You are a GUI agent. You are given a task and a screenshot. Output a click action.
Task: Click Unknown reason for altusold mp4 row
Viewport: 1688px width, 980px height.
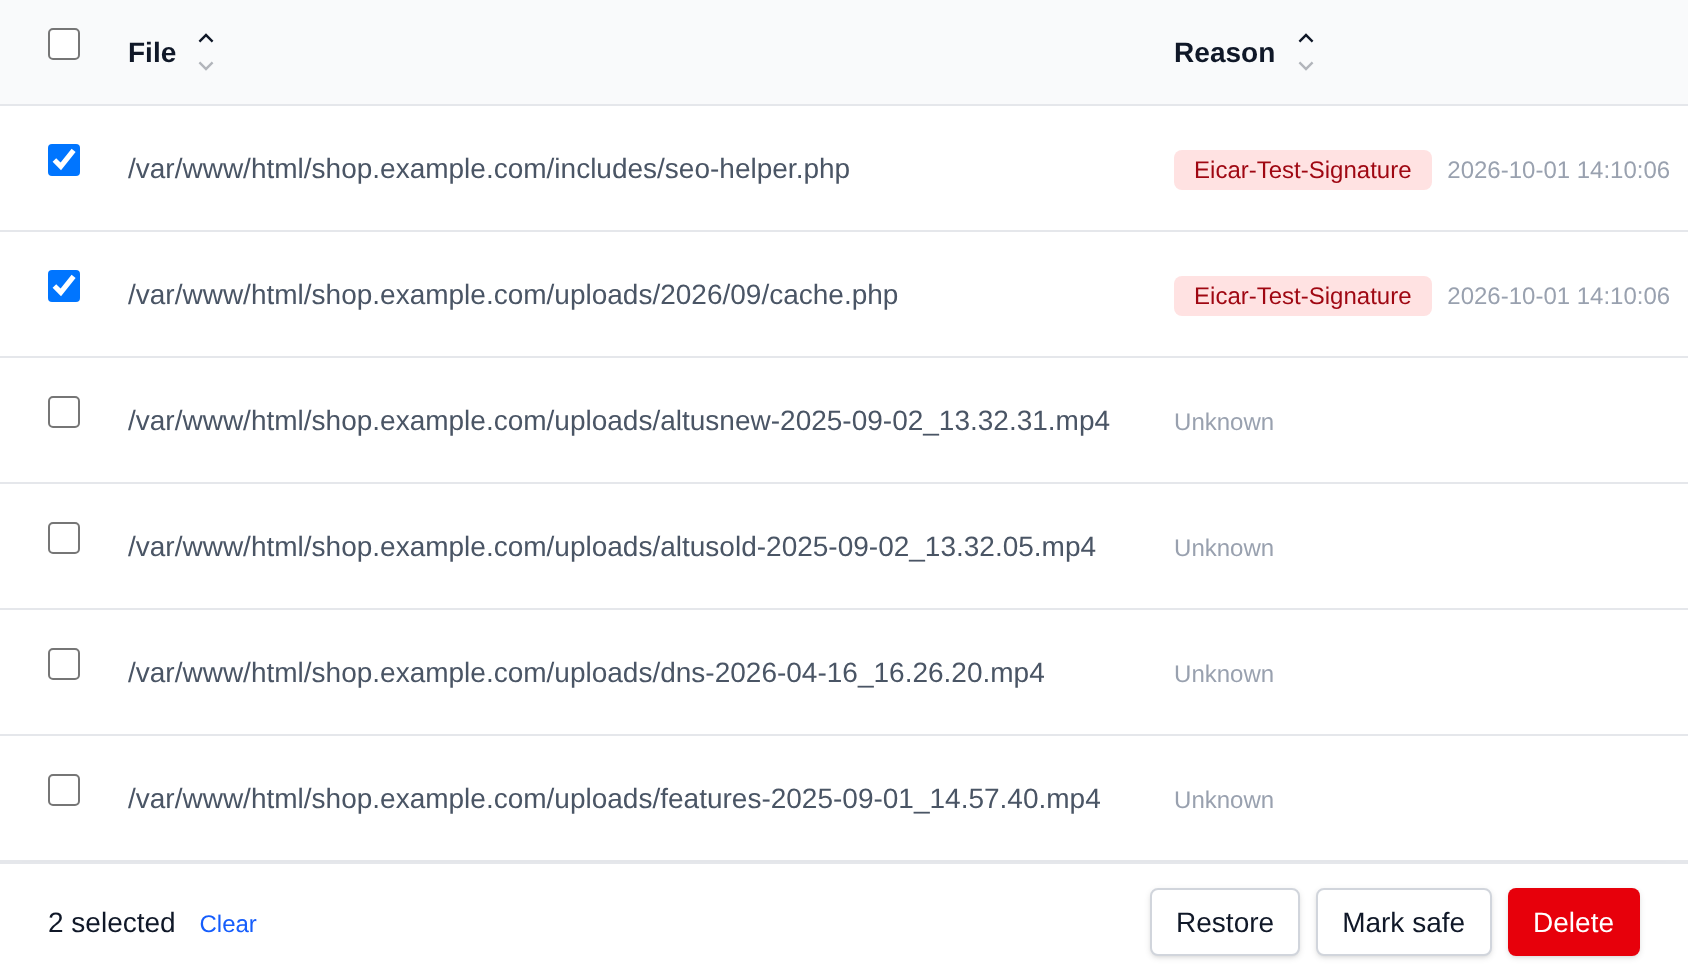pos(1224,548)
